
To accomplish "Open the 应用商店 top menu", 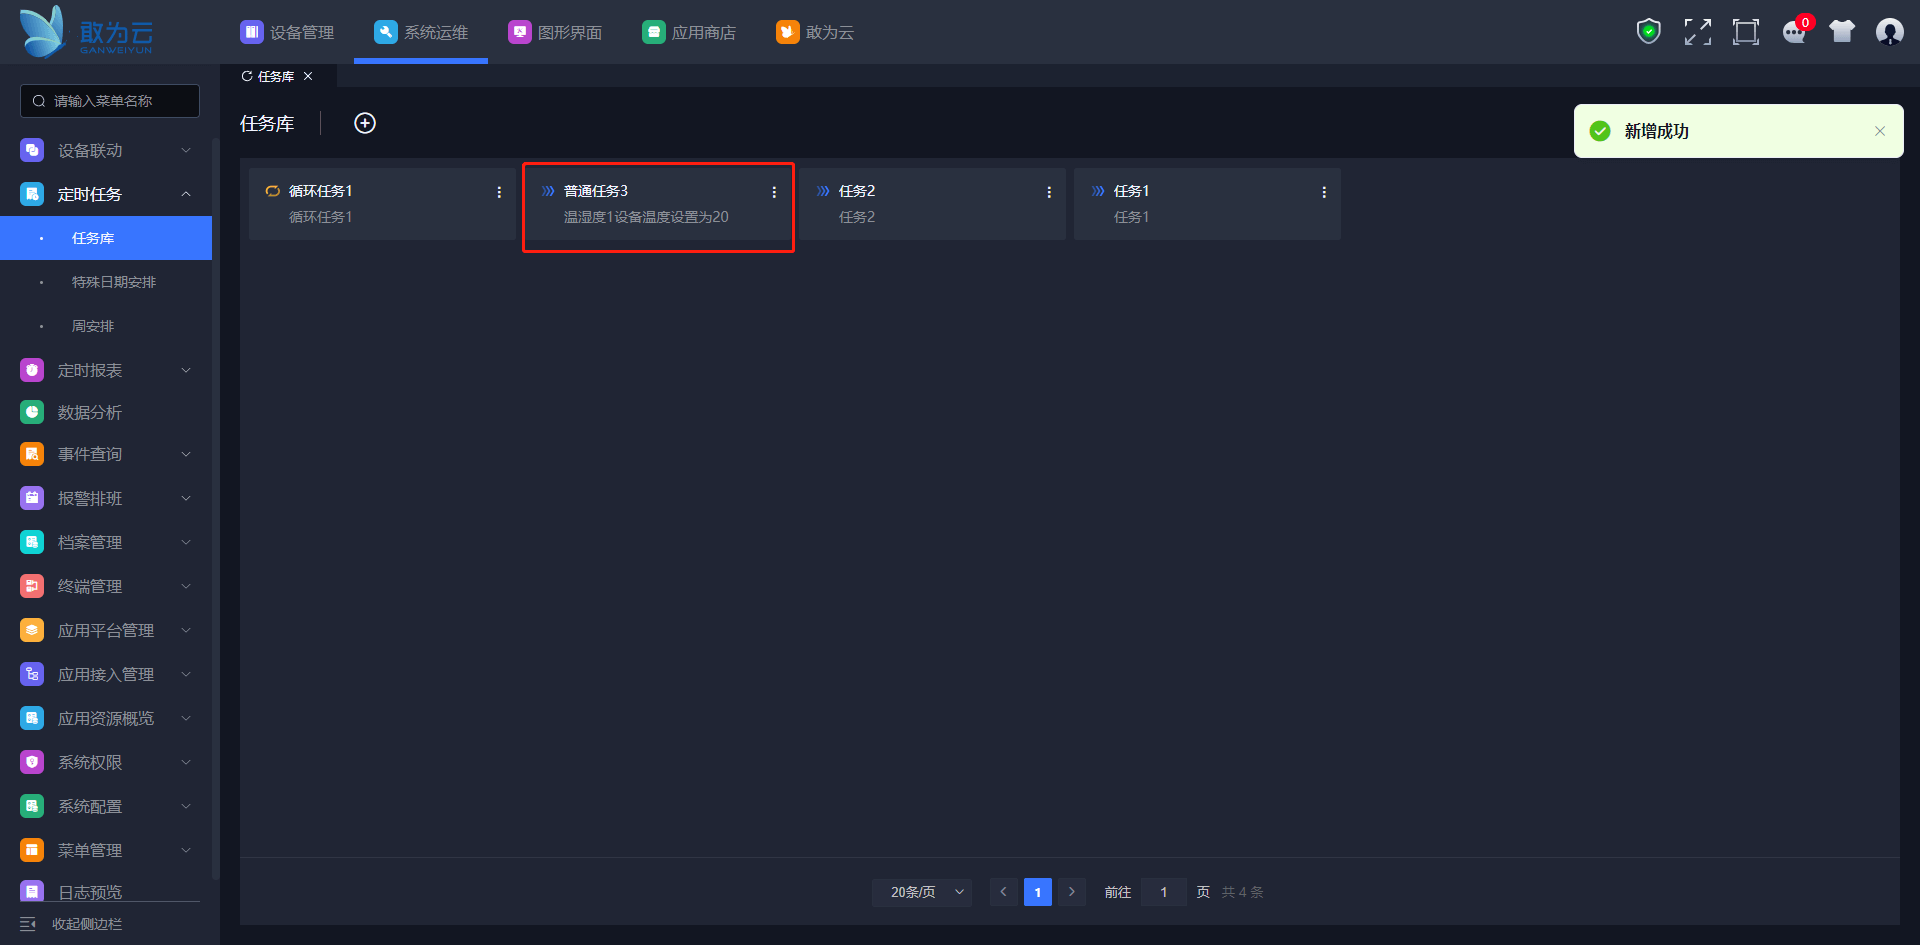I will [689, 32].
